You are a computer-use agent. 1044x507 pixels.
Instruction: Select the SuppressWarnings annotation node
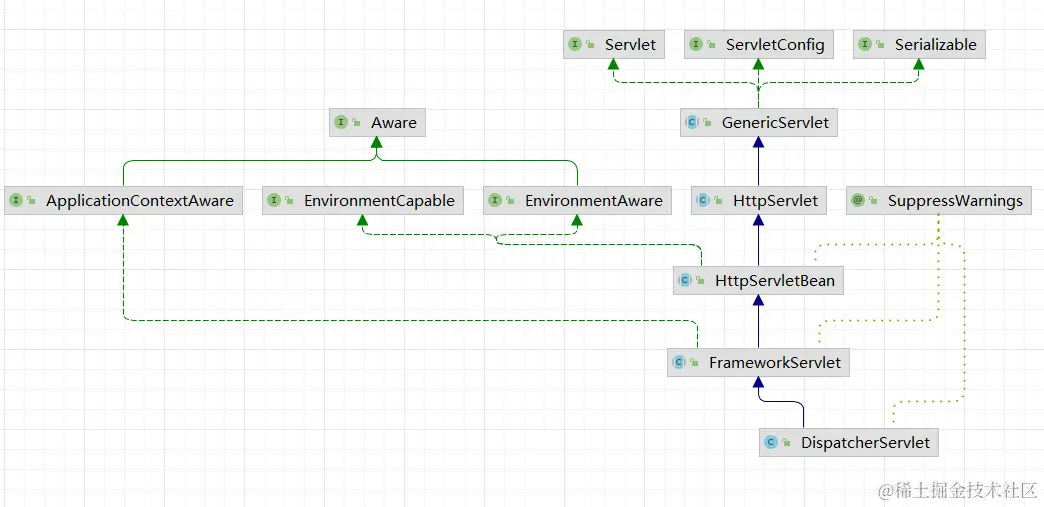click(x=938, y=201)
